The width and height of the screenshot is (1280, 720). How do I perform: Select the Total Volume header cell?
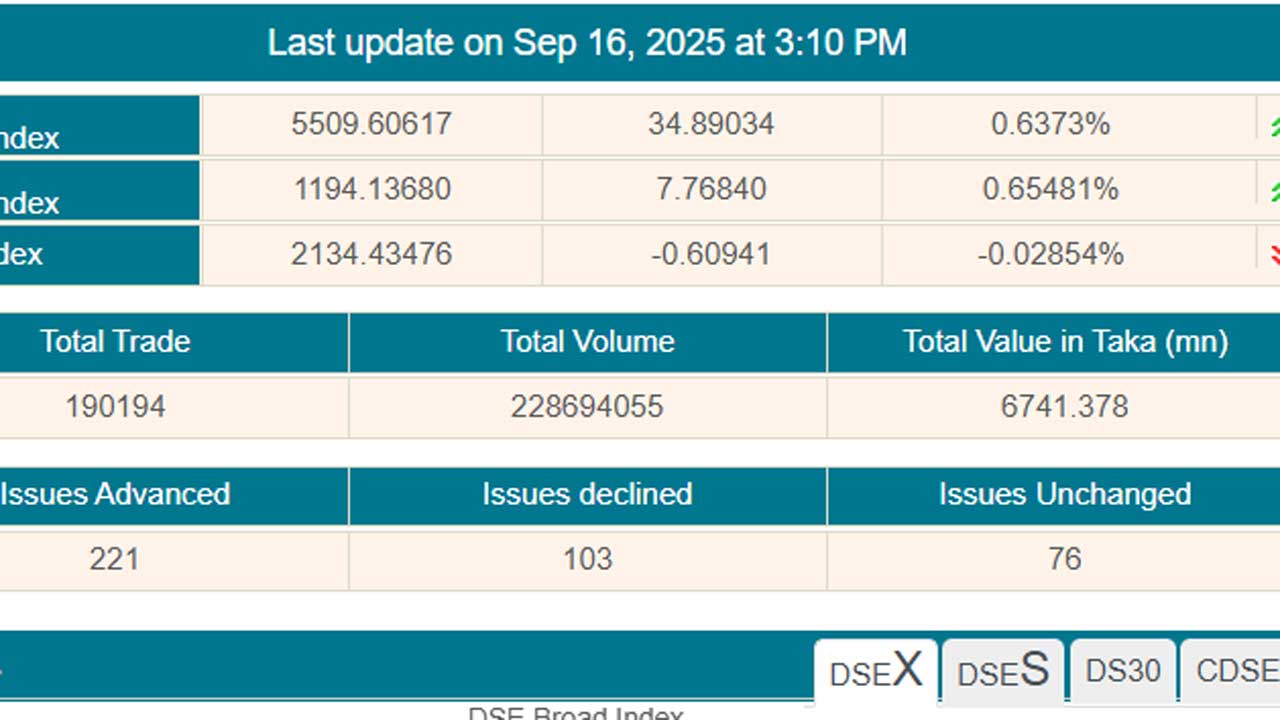tap(587, 342)
